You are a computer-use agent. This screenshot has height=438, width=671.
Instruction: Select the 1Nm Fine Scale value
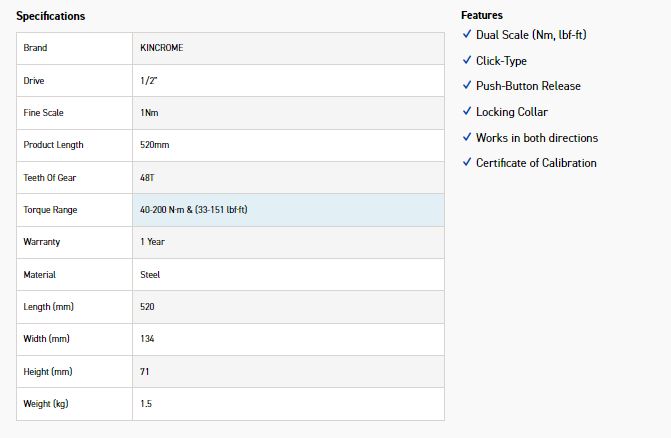[x=150, y=113]
